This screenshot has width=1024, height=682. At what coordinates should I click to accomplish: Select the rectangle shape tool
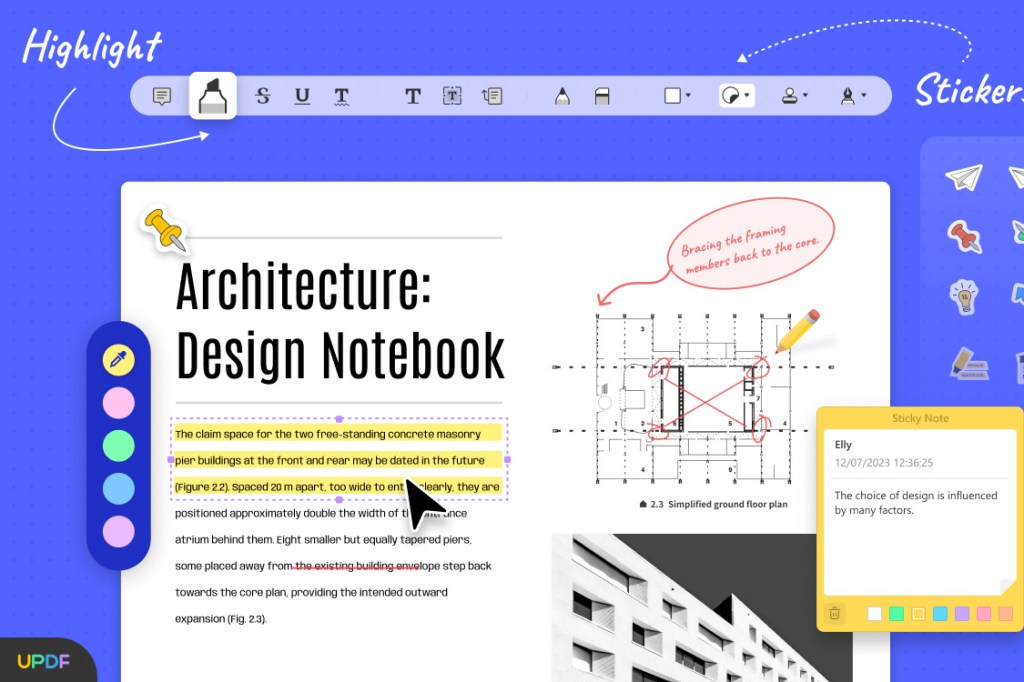(x=672, y=96)
